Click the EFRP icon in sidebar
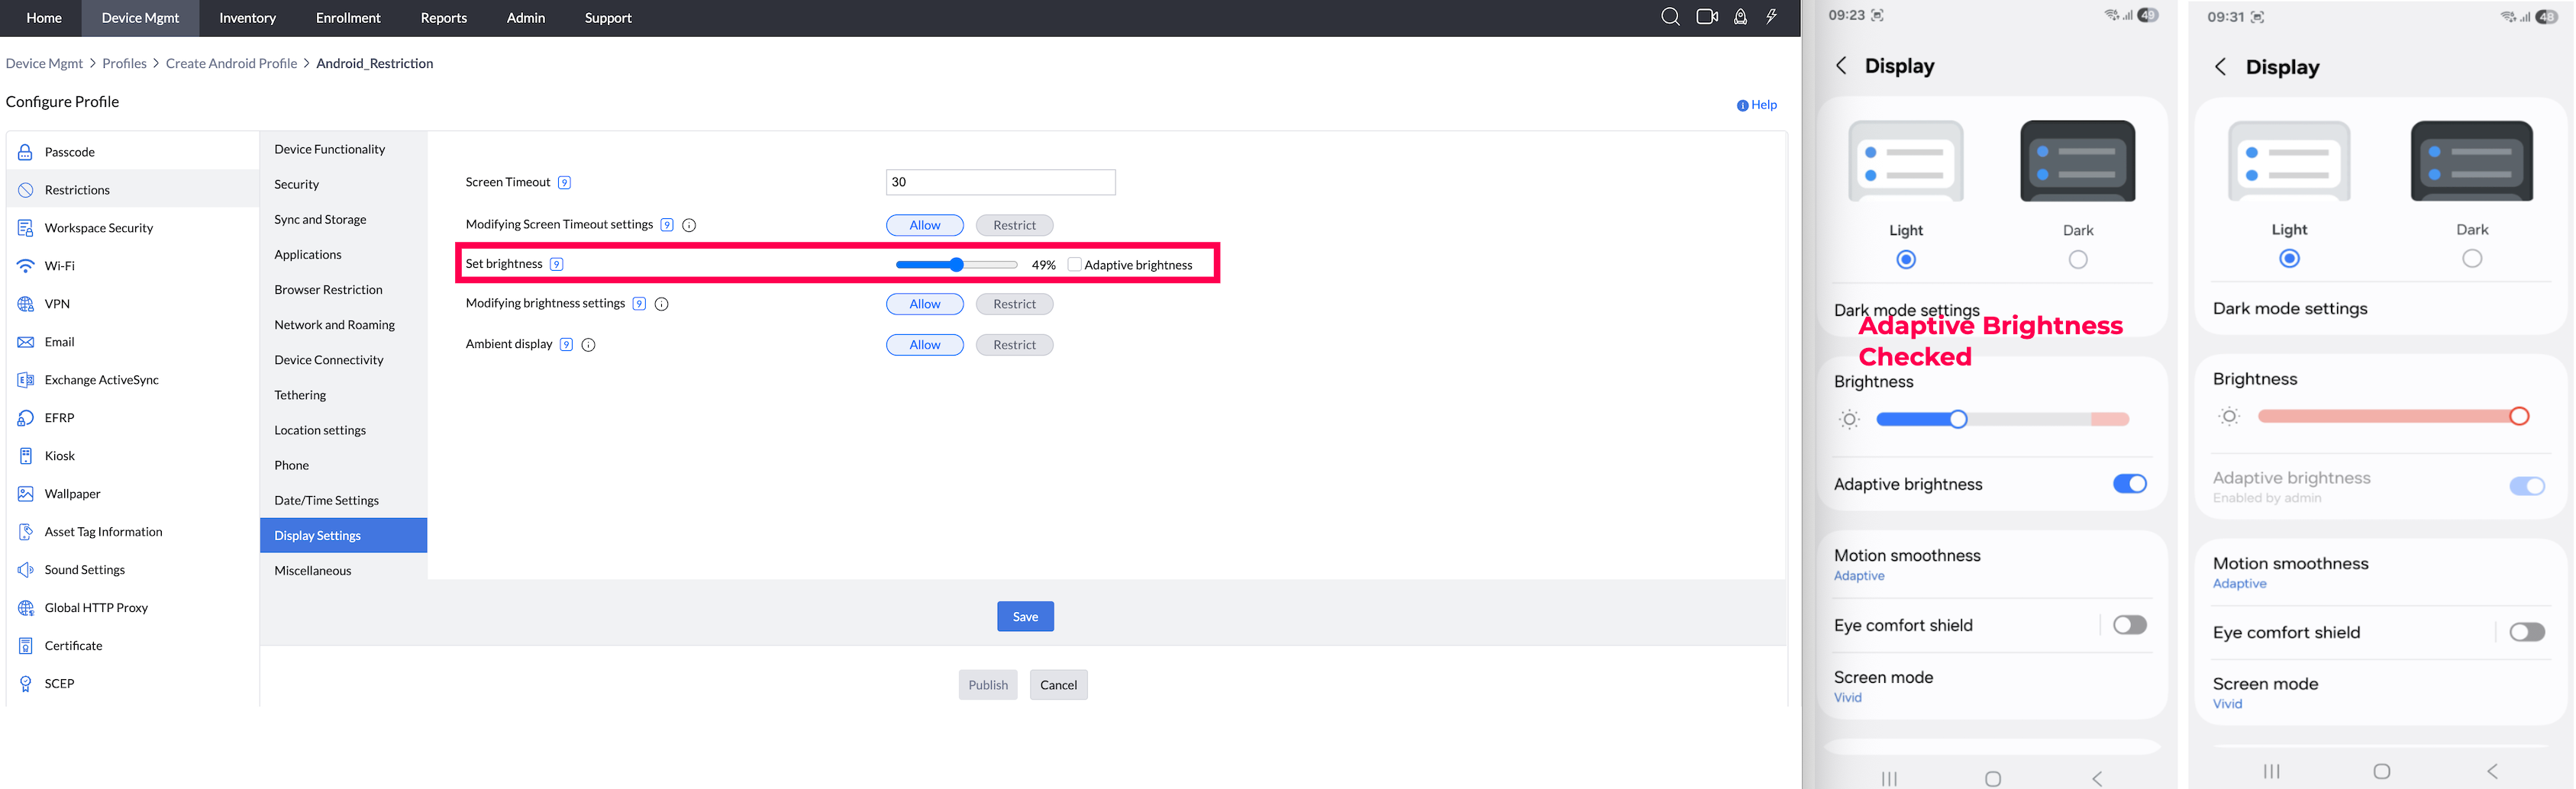Screen dimensions: 2576x789 click(26, 418)
